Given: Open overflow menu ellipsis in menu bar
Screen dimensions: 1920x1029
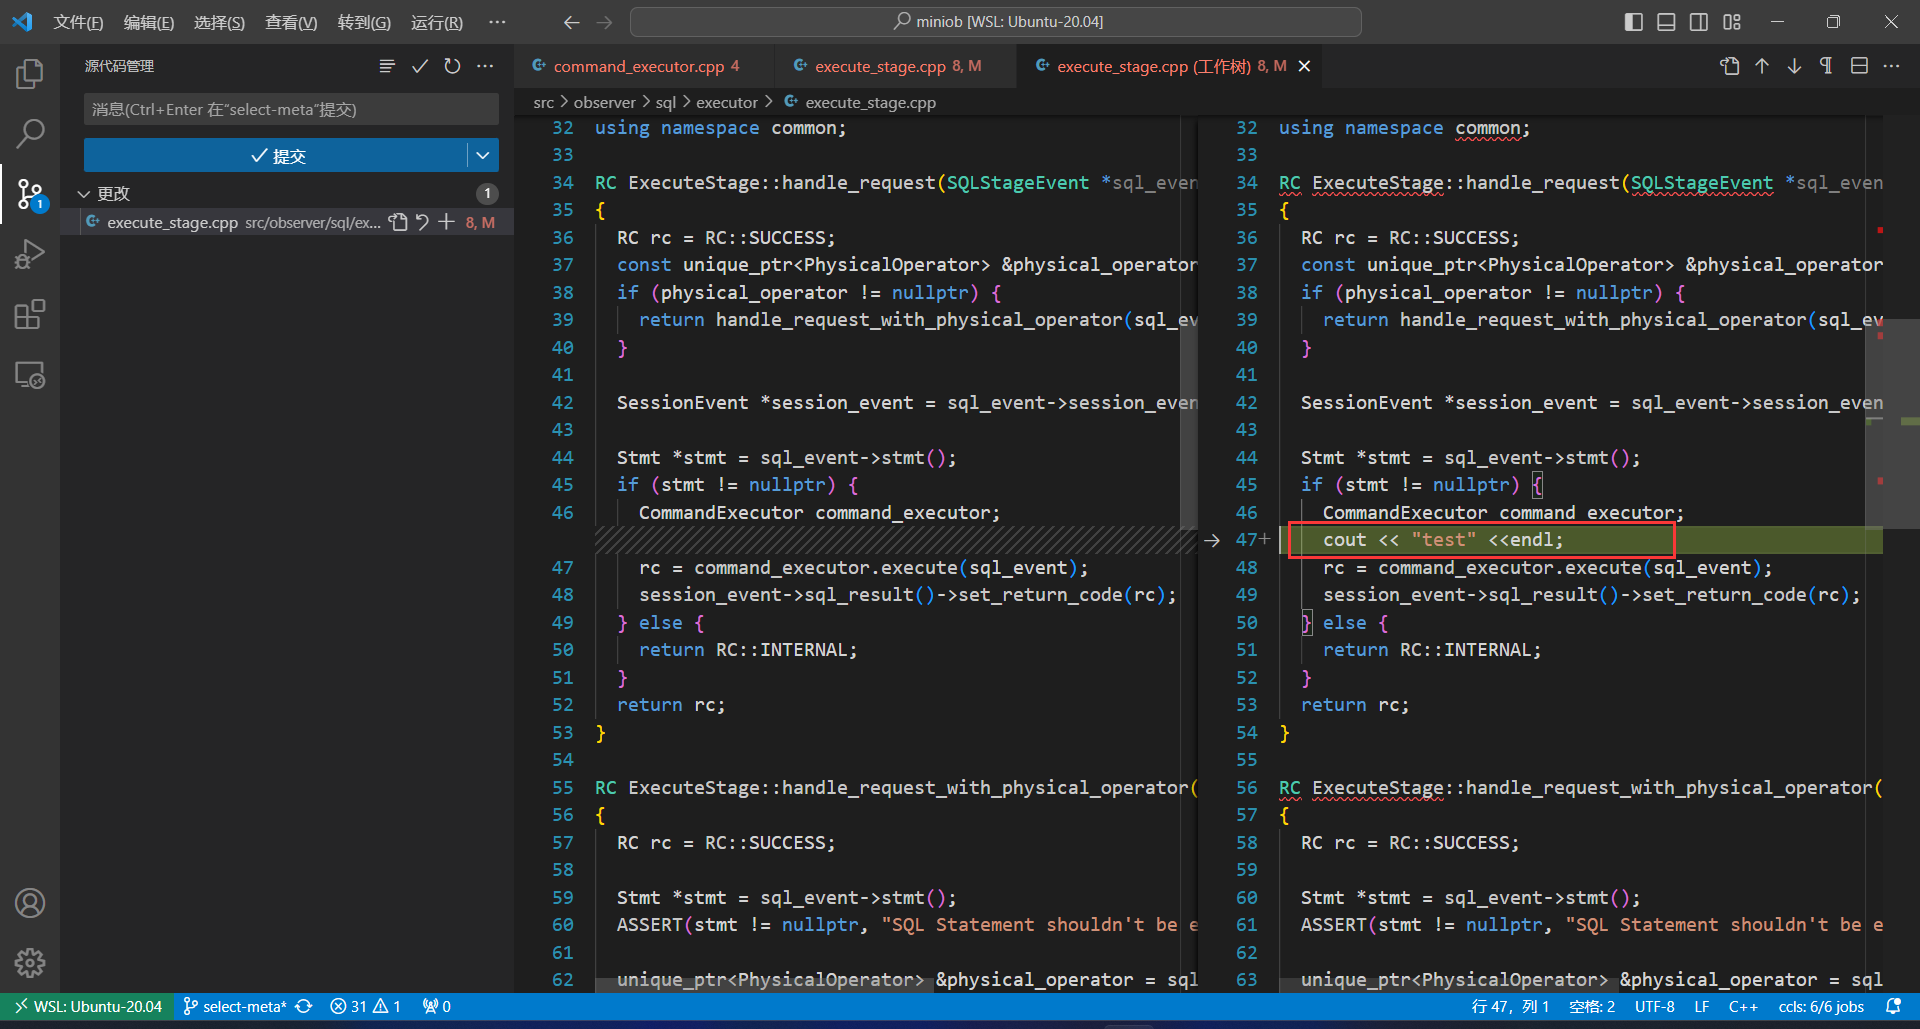Looking at the screenshot, I should [x=497, y=22].
